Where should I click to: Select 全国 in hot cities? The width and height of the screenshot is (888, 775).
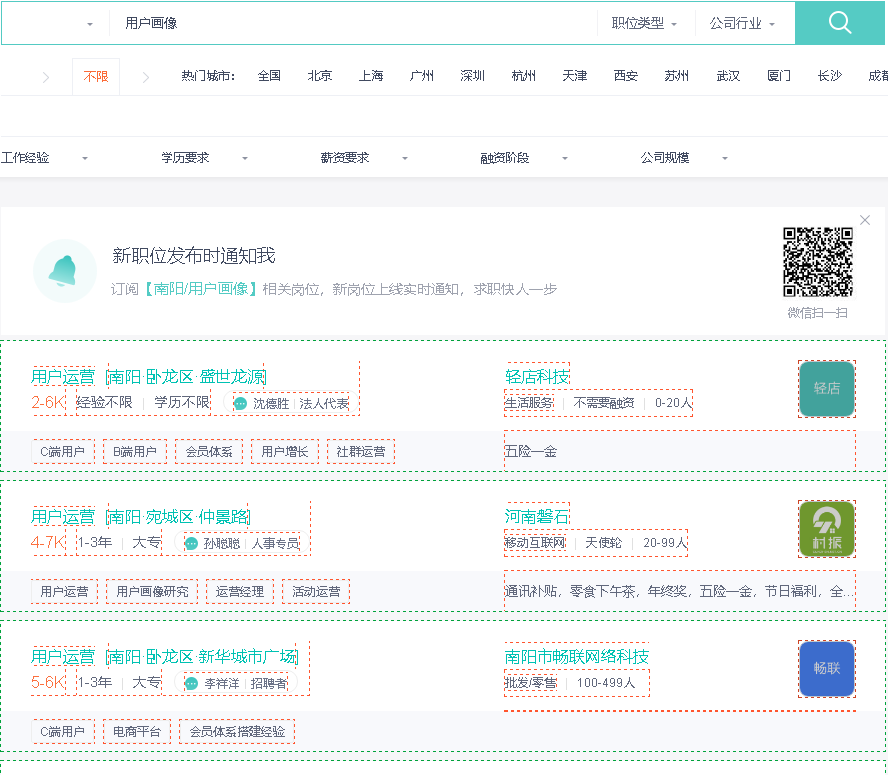click(269, 76)
